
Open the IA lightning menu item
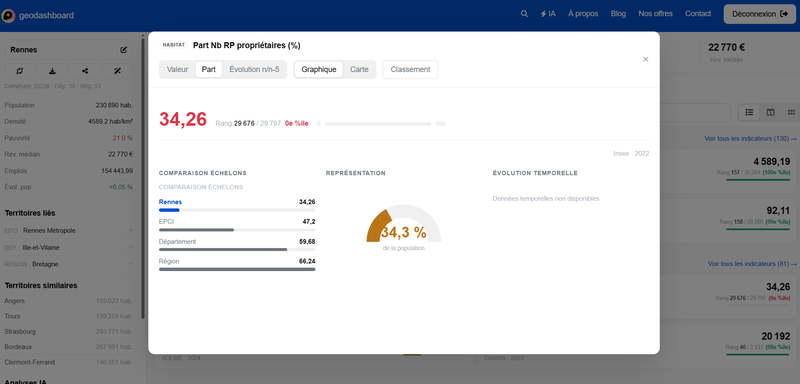pos(548,14)
